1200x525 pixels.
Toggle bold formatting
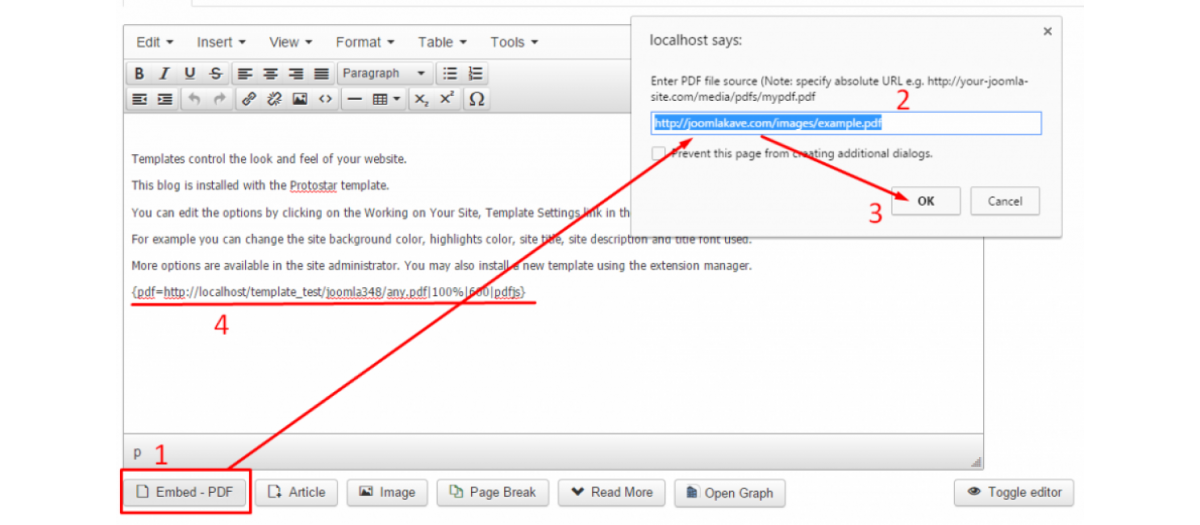[139, 73]
